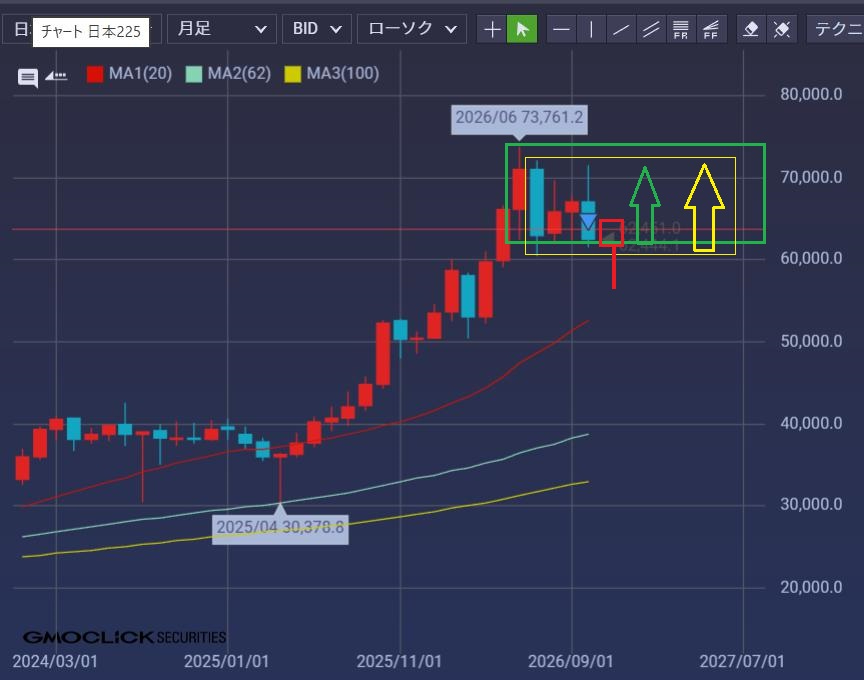Click the 40,000.0 price axis label
Image resolution: width=864 pixels, height=680 pixels.
(811, 423)
